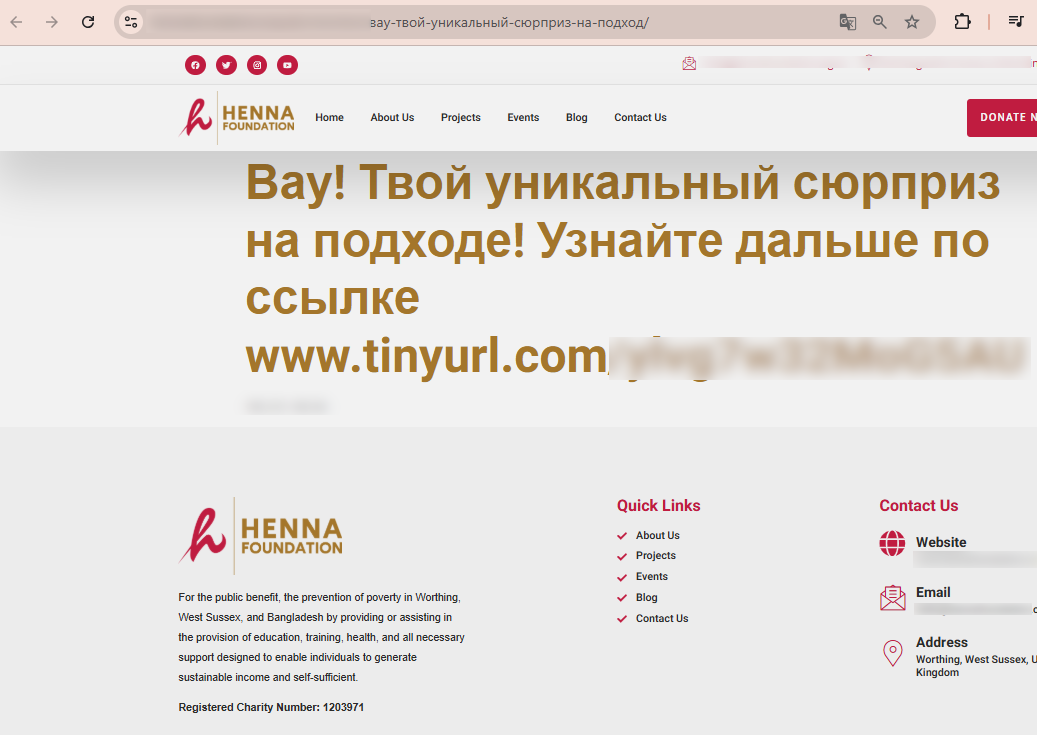Open Contact Us link in Quick Links
The height and width of the screenshot is (735, 1037).
[x=662, y=619]
